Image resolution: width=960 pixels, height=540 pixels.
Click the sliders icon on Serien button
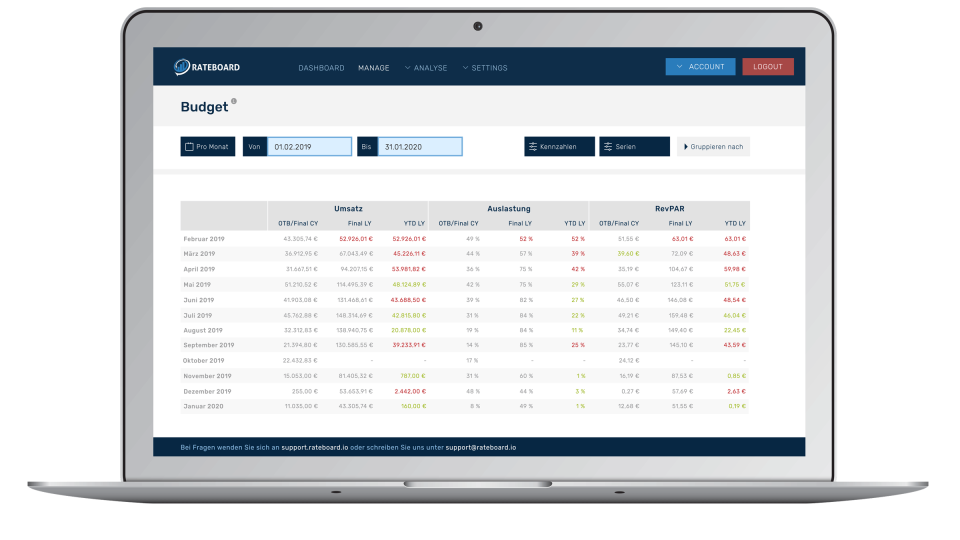[608, 147]
